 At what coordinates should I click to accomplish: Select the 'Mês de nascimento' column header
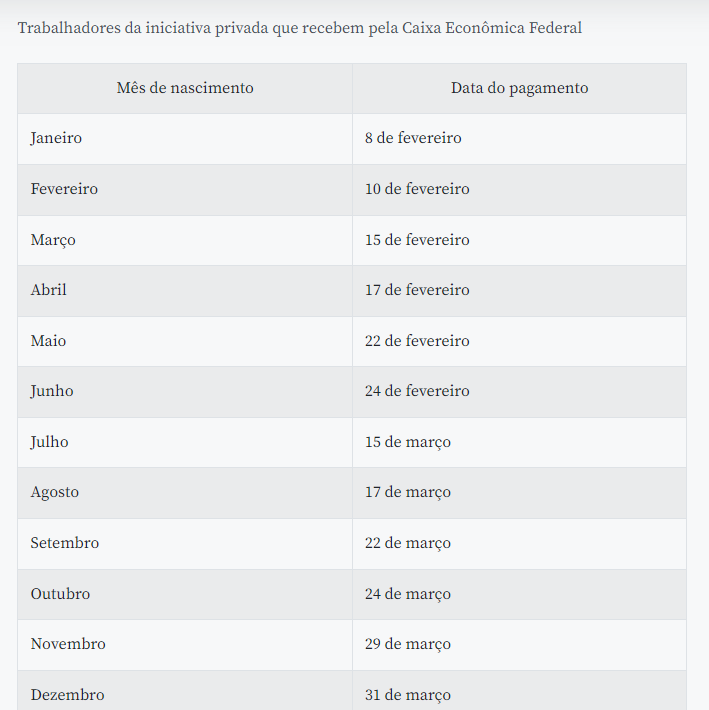tap(185, 88)
